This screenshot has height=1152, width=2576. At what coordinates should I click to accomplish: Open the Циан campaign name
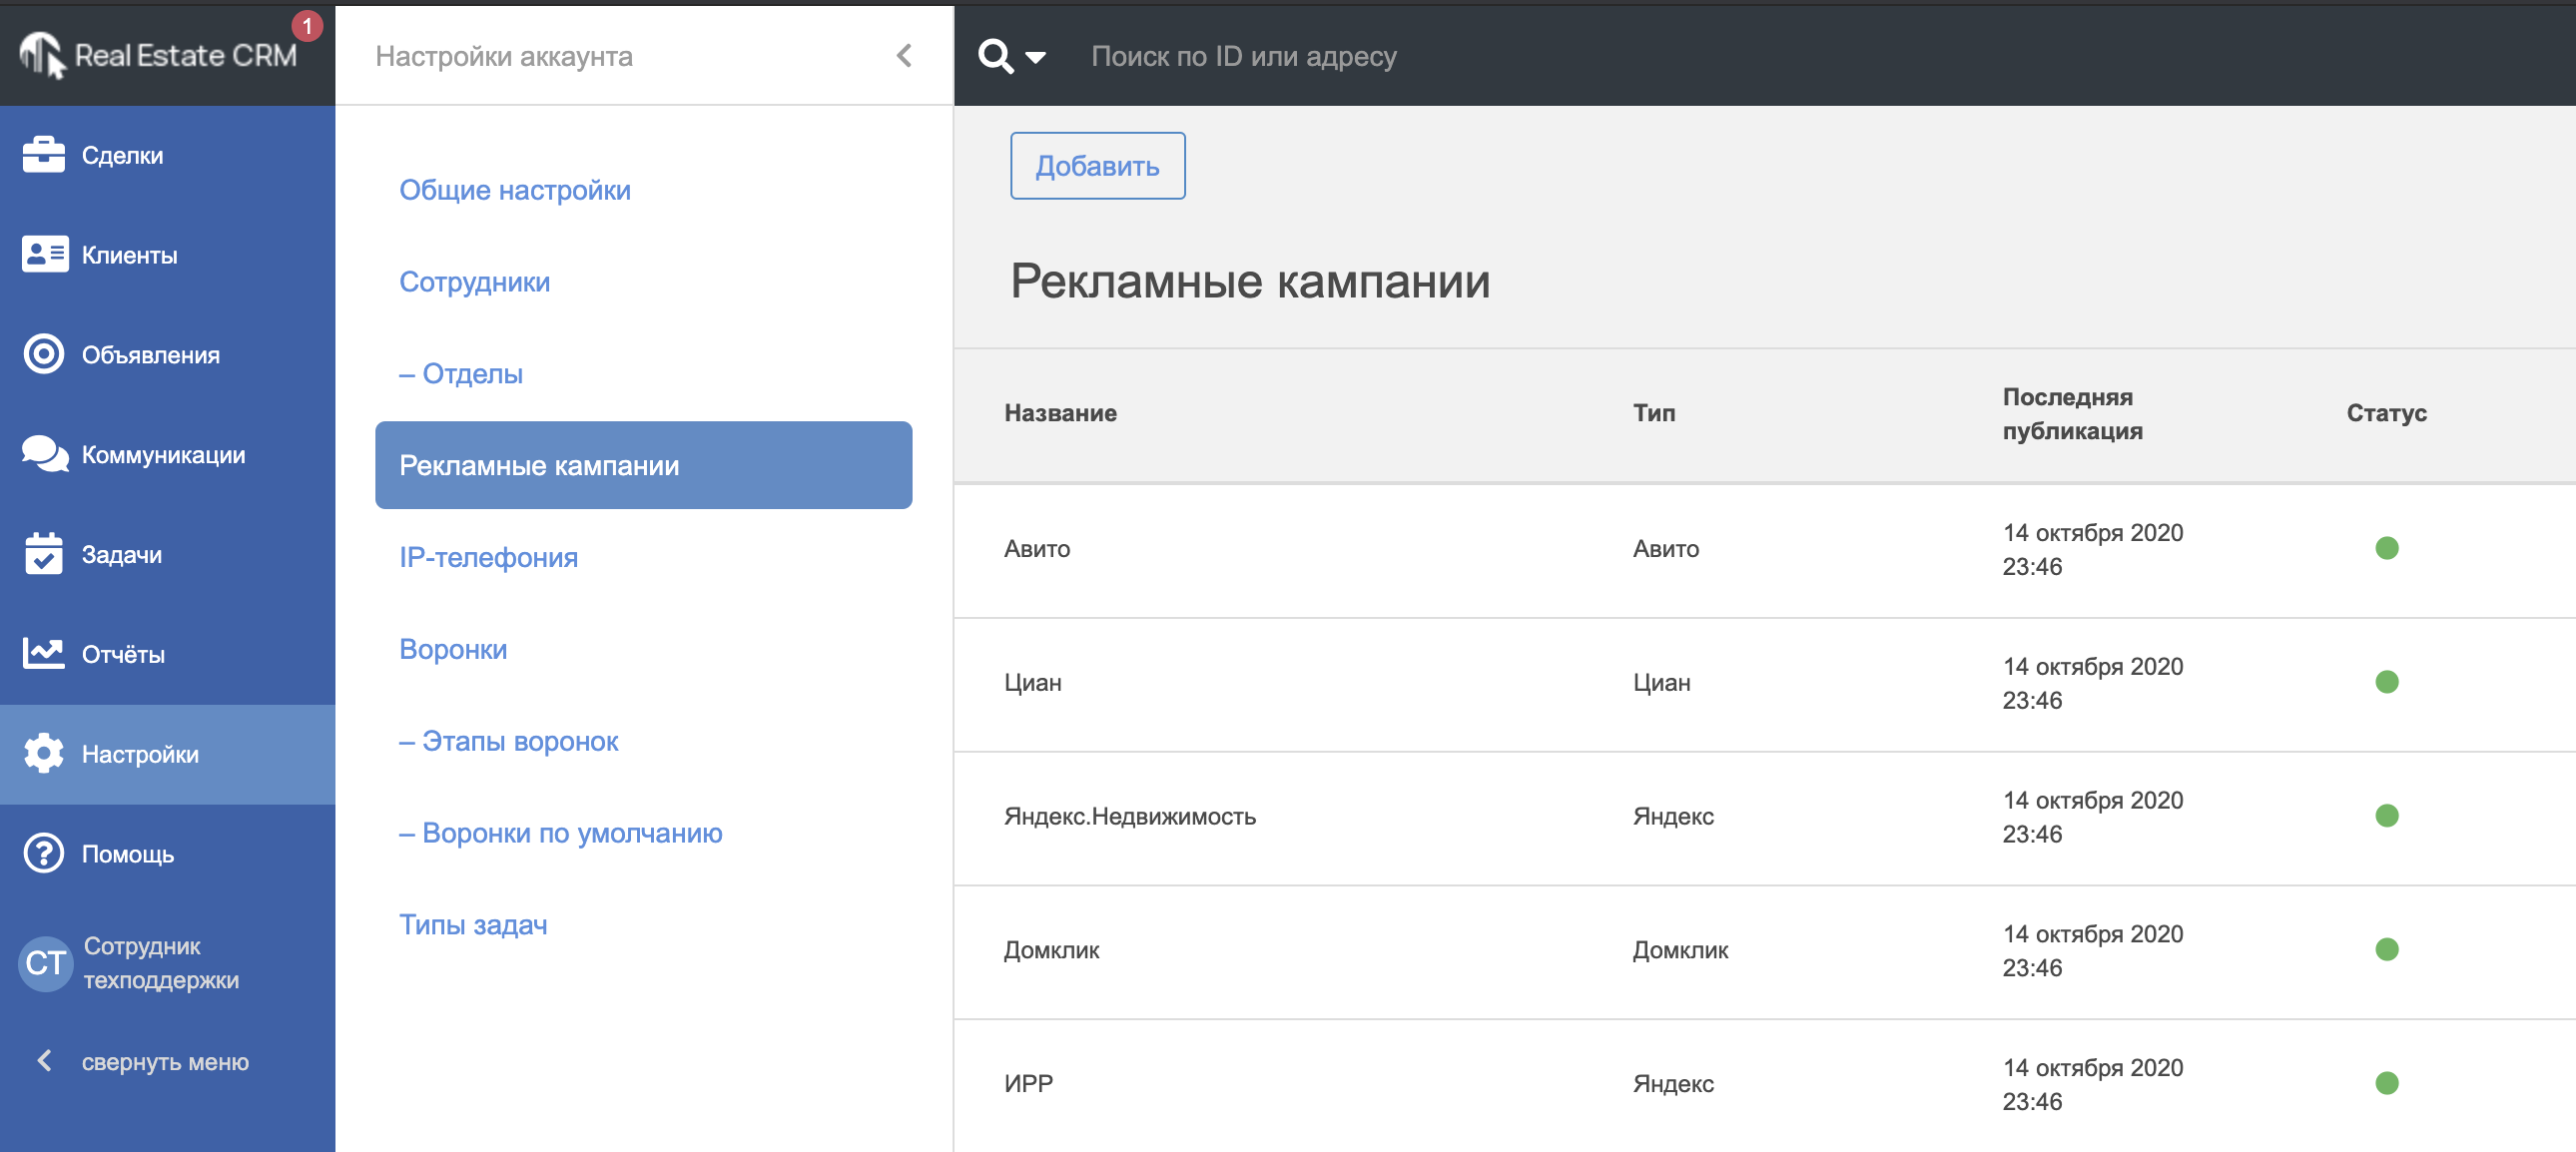pos(1033,683)
